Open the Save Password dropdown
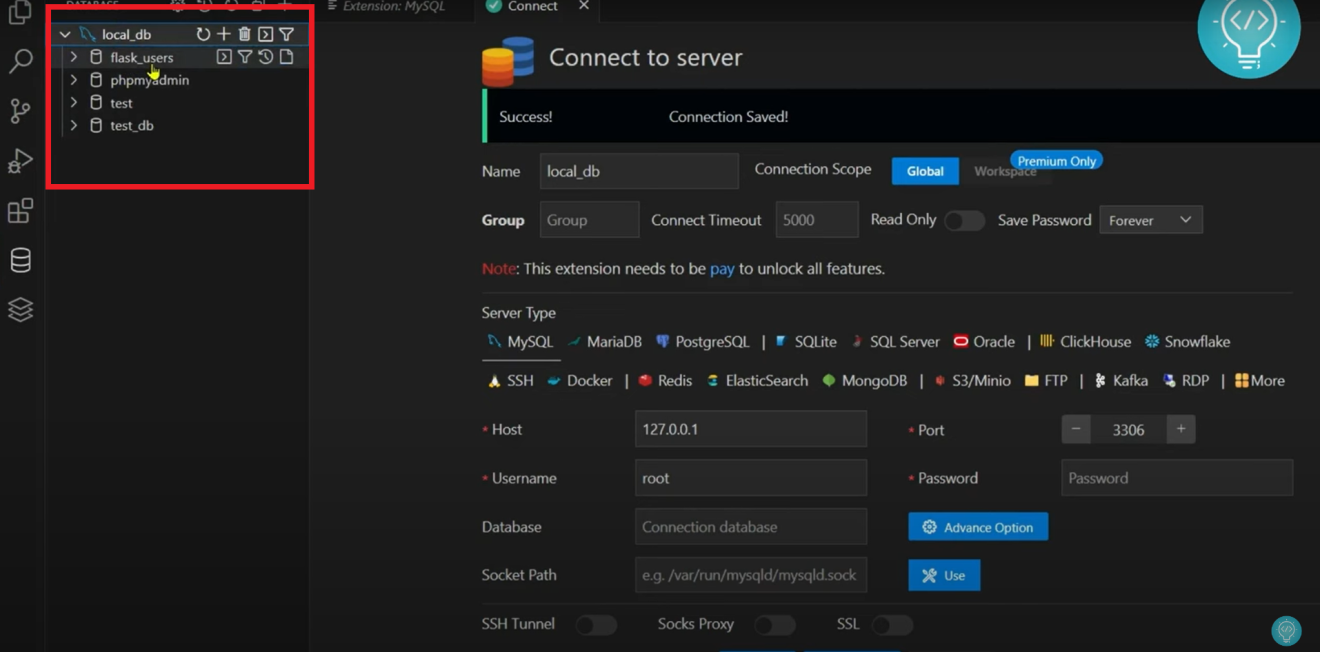This screenshot has height=652, width=1320. pos(1150,220)
